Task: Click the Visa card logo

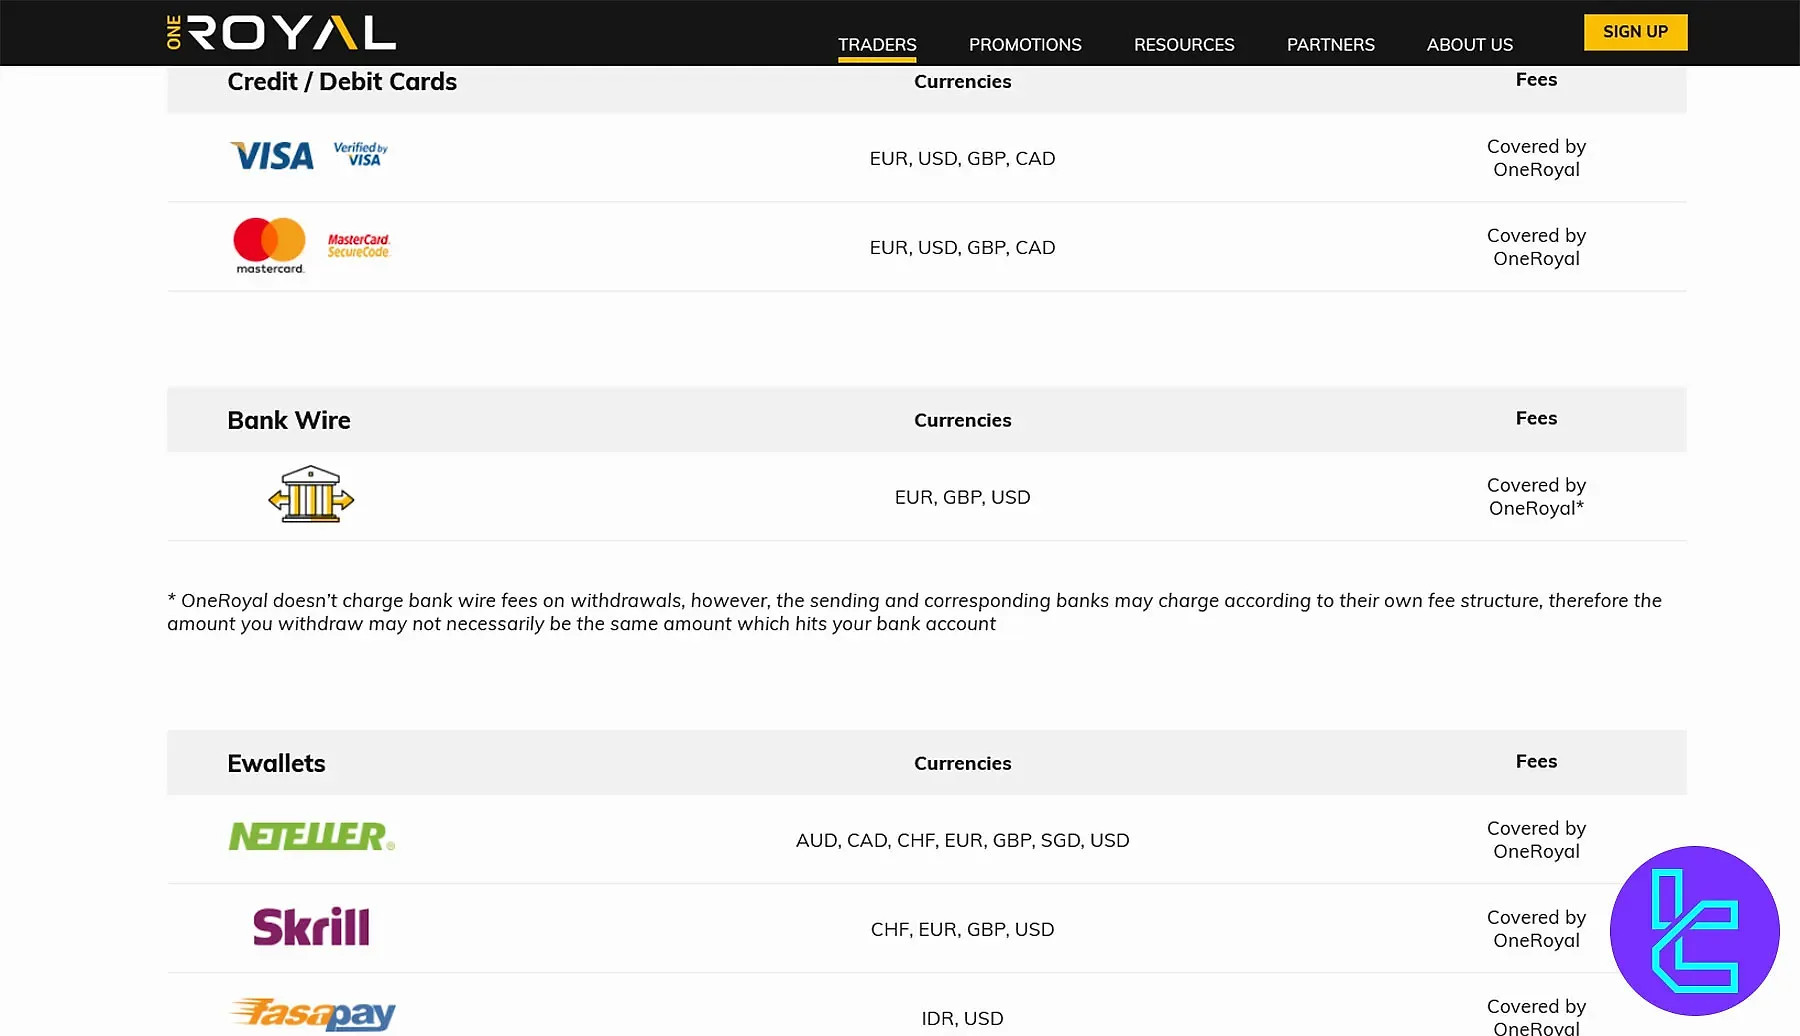Action: [x=272, y=156]
